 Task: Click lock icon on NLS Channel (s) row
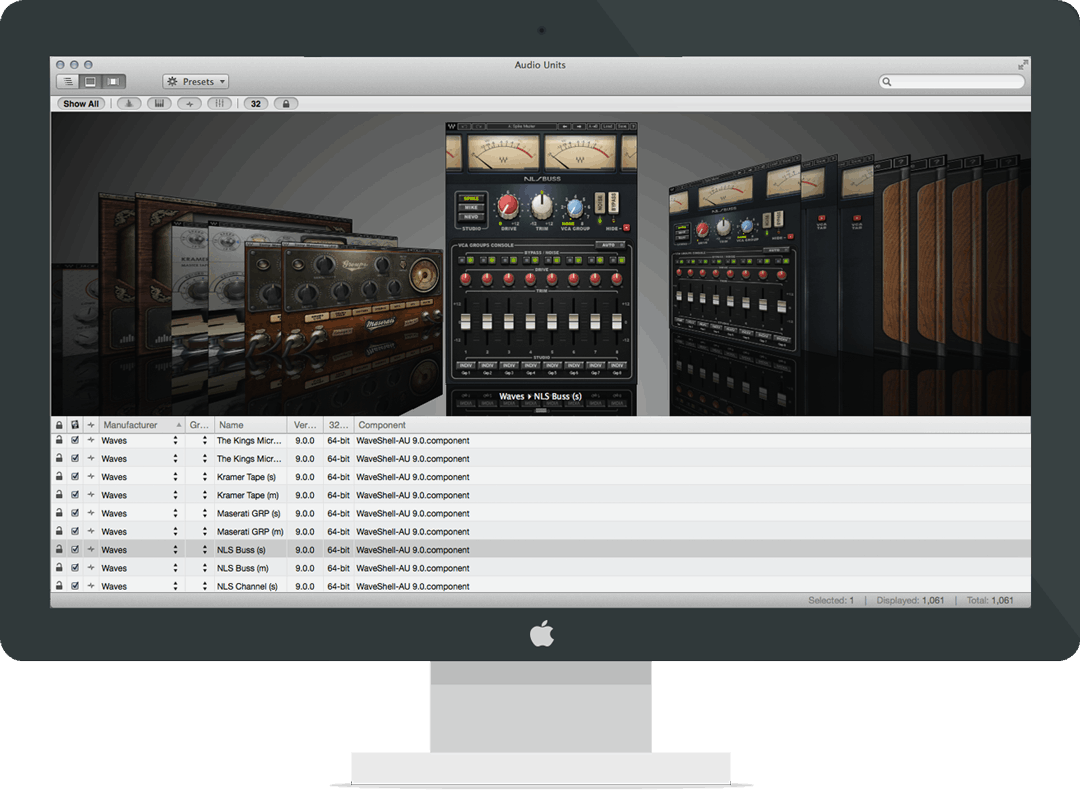59,585
